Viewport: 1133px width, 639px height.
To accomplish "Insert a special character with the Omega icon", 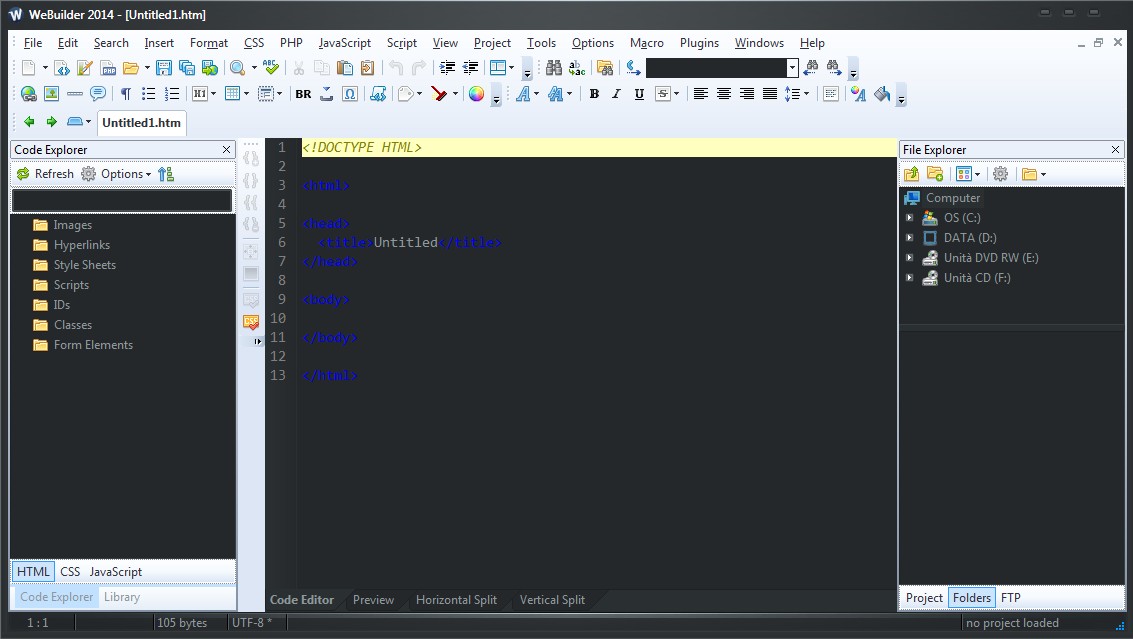I will 350,94.
